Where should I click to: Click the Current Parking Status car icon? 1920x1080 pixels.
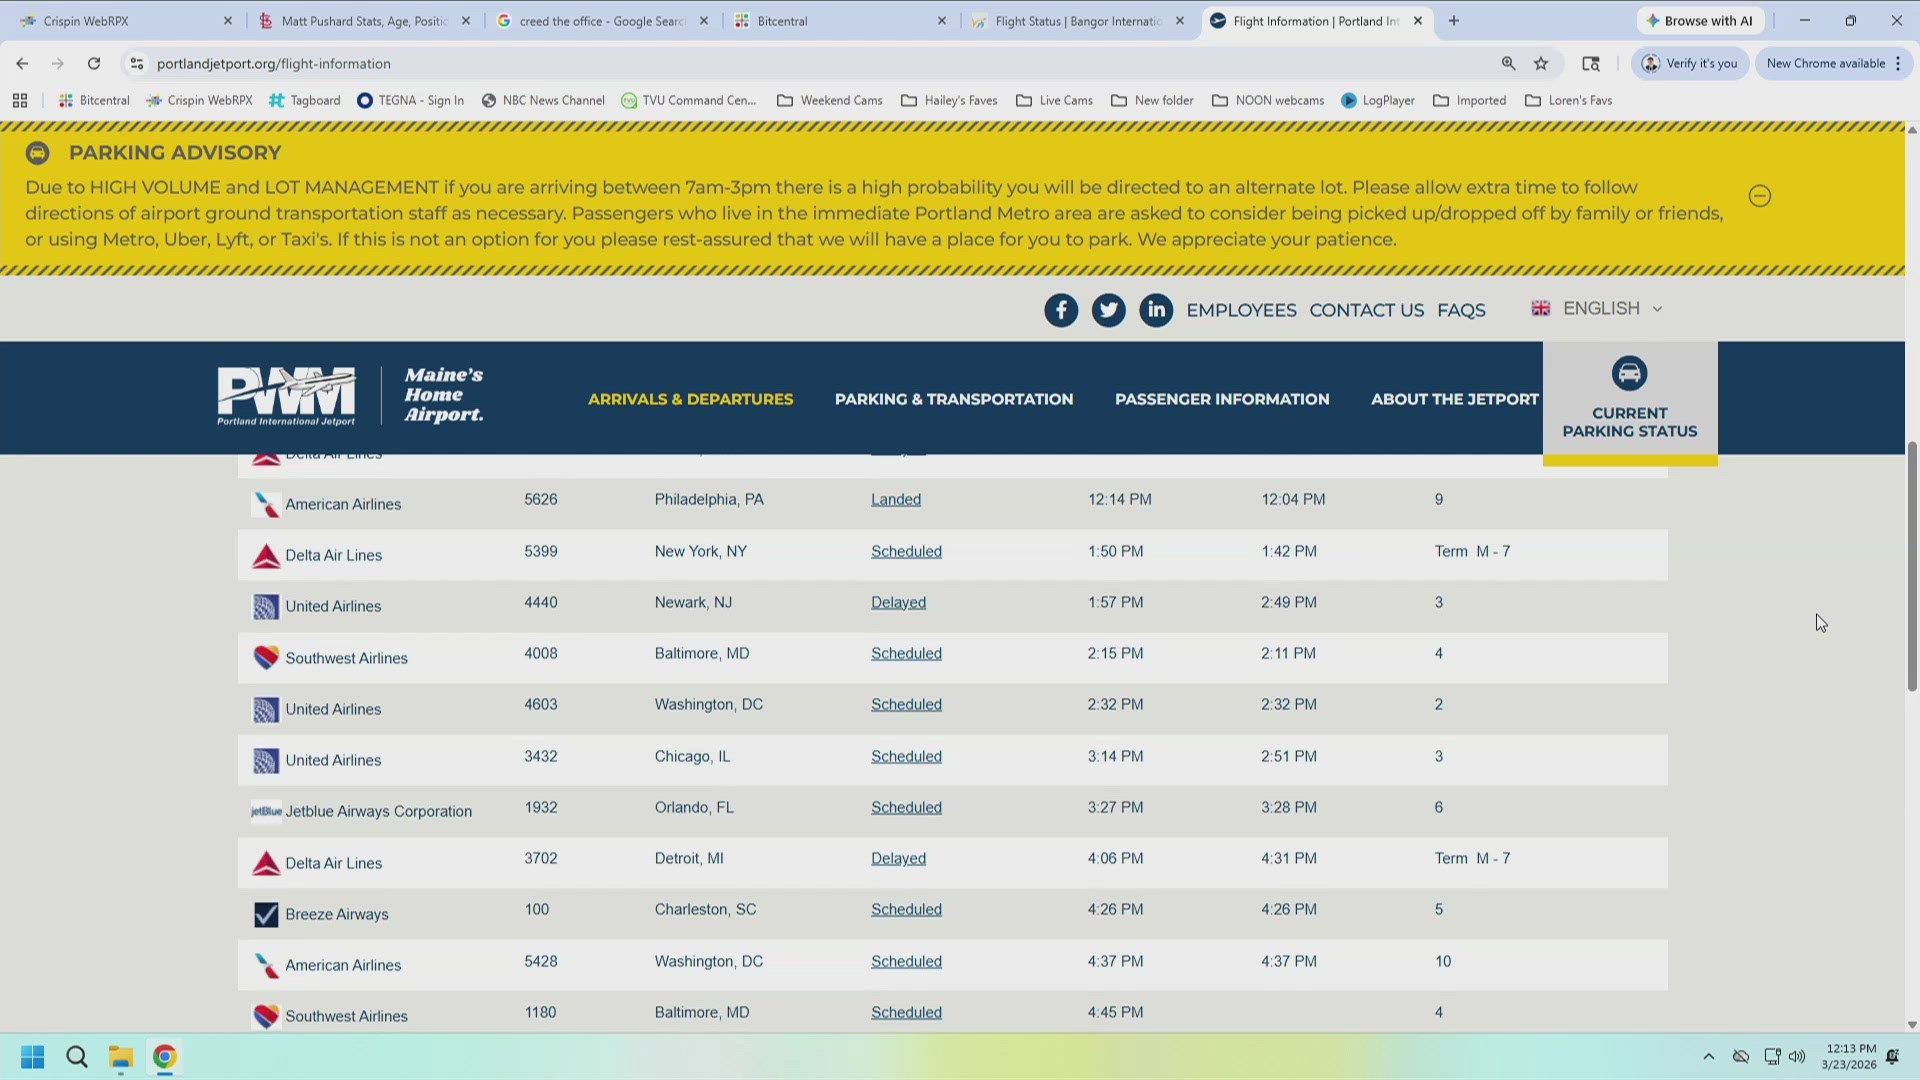click(x=1629, y=374)
